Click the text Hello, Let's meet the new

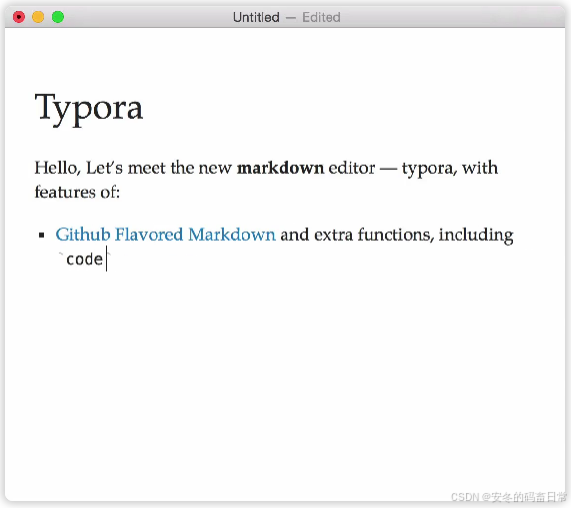tap(133, 168)
